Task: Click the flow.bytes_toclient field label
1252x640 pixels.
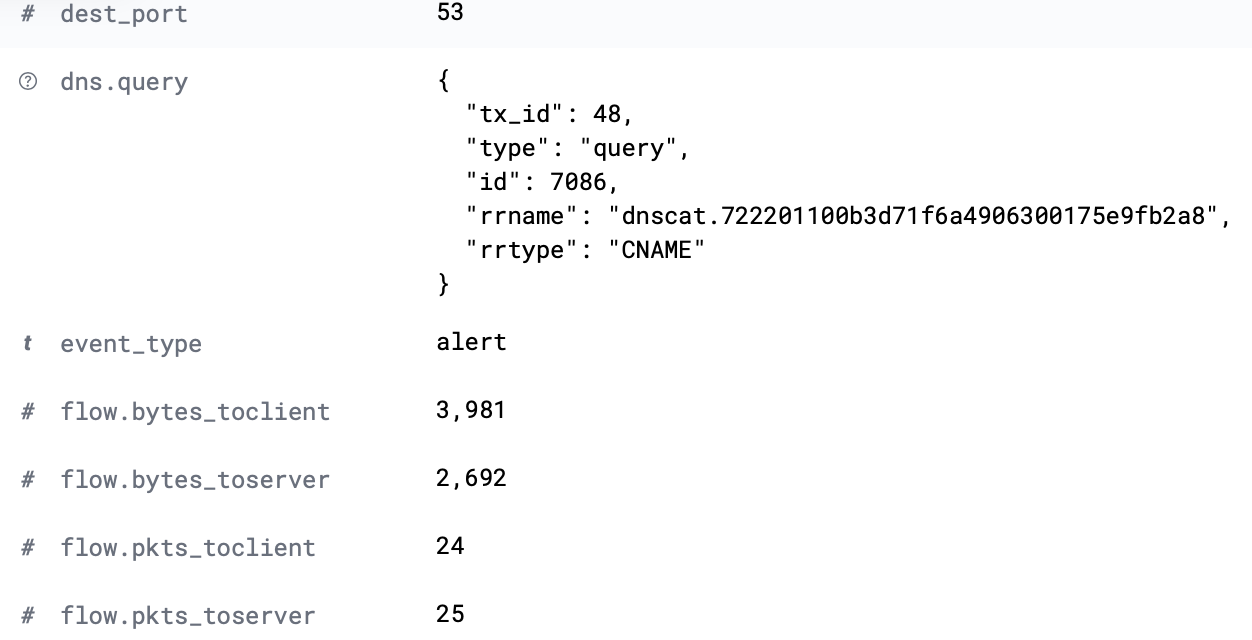Action: pos(195,412)
